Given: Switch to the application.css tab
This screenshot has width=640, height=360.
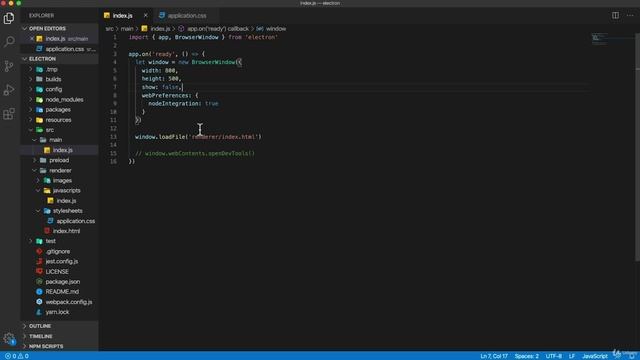Looking at the screenshot, I should click(x=187, y=16).
